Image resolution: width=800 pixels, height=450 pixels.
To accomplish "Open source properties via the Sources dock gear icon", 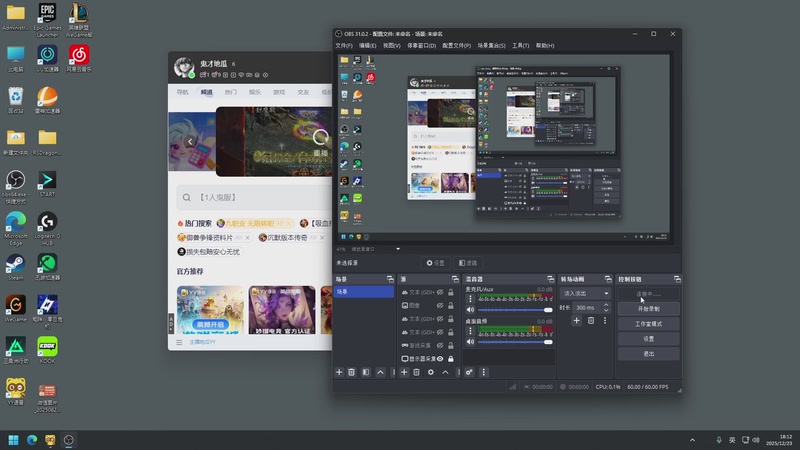I will coord(431,372).
